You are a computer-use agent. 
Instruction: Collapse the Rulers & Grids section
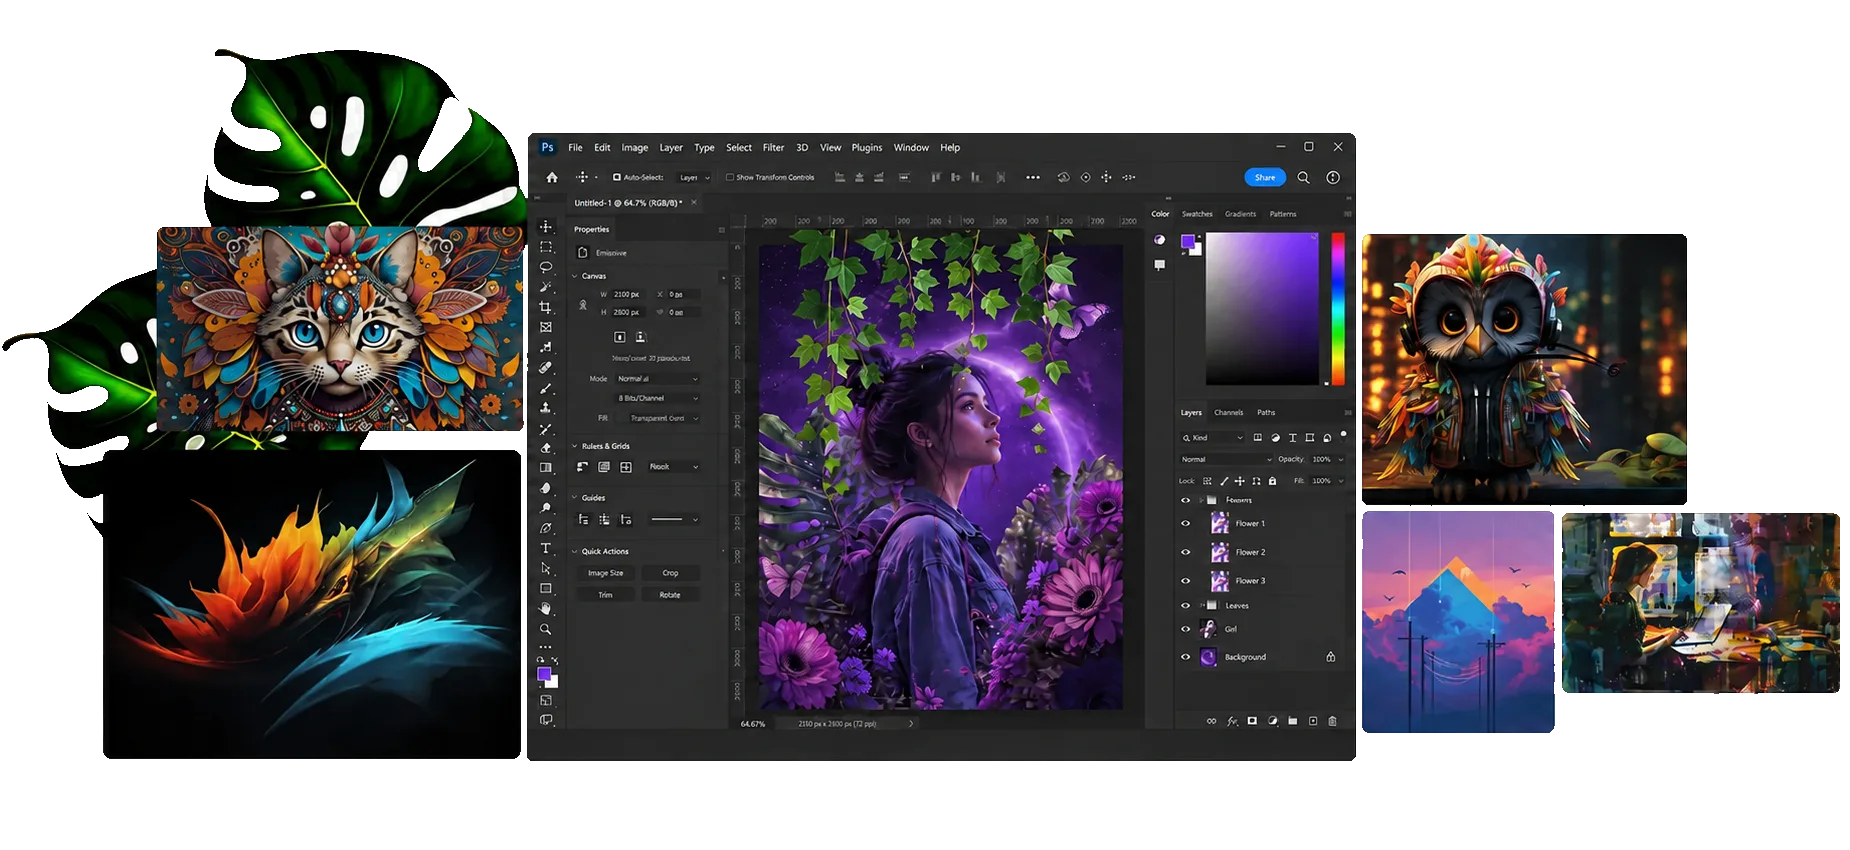point(575,446)
